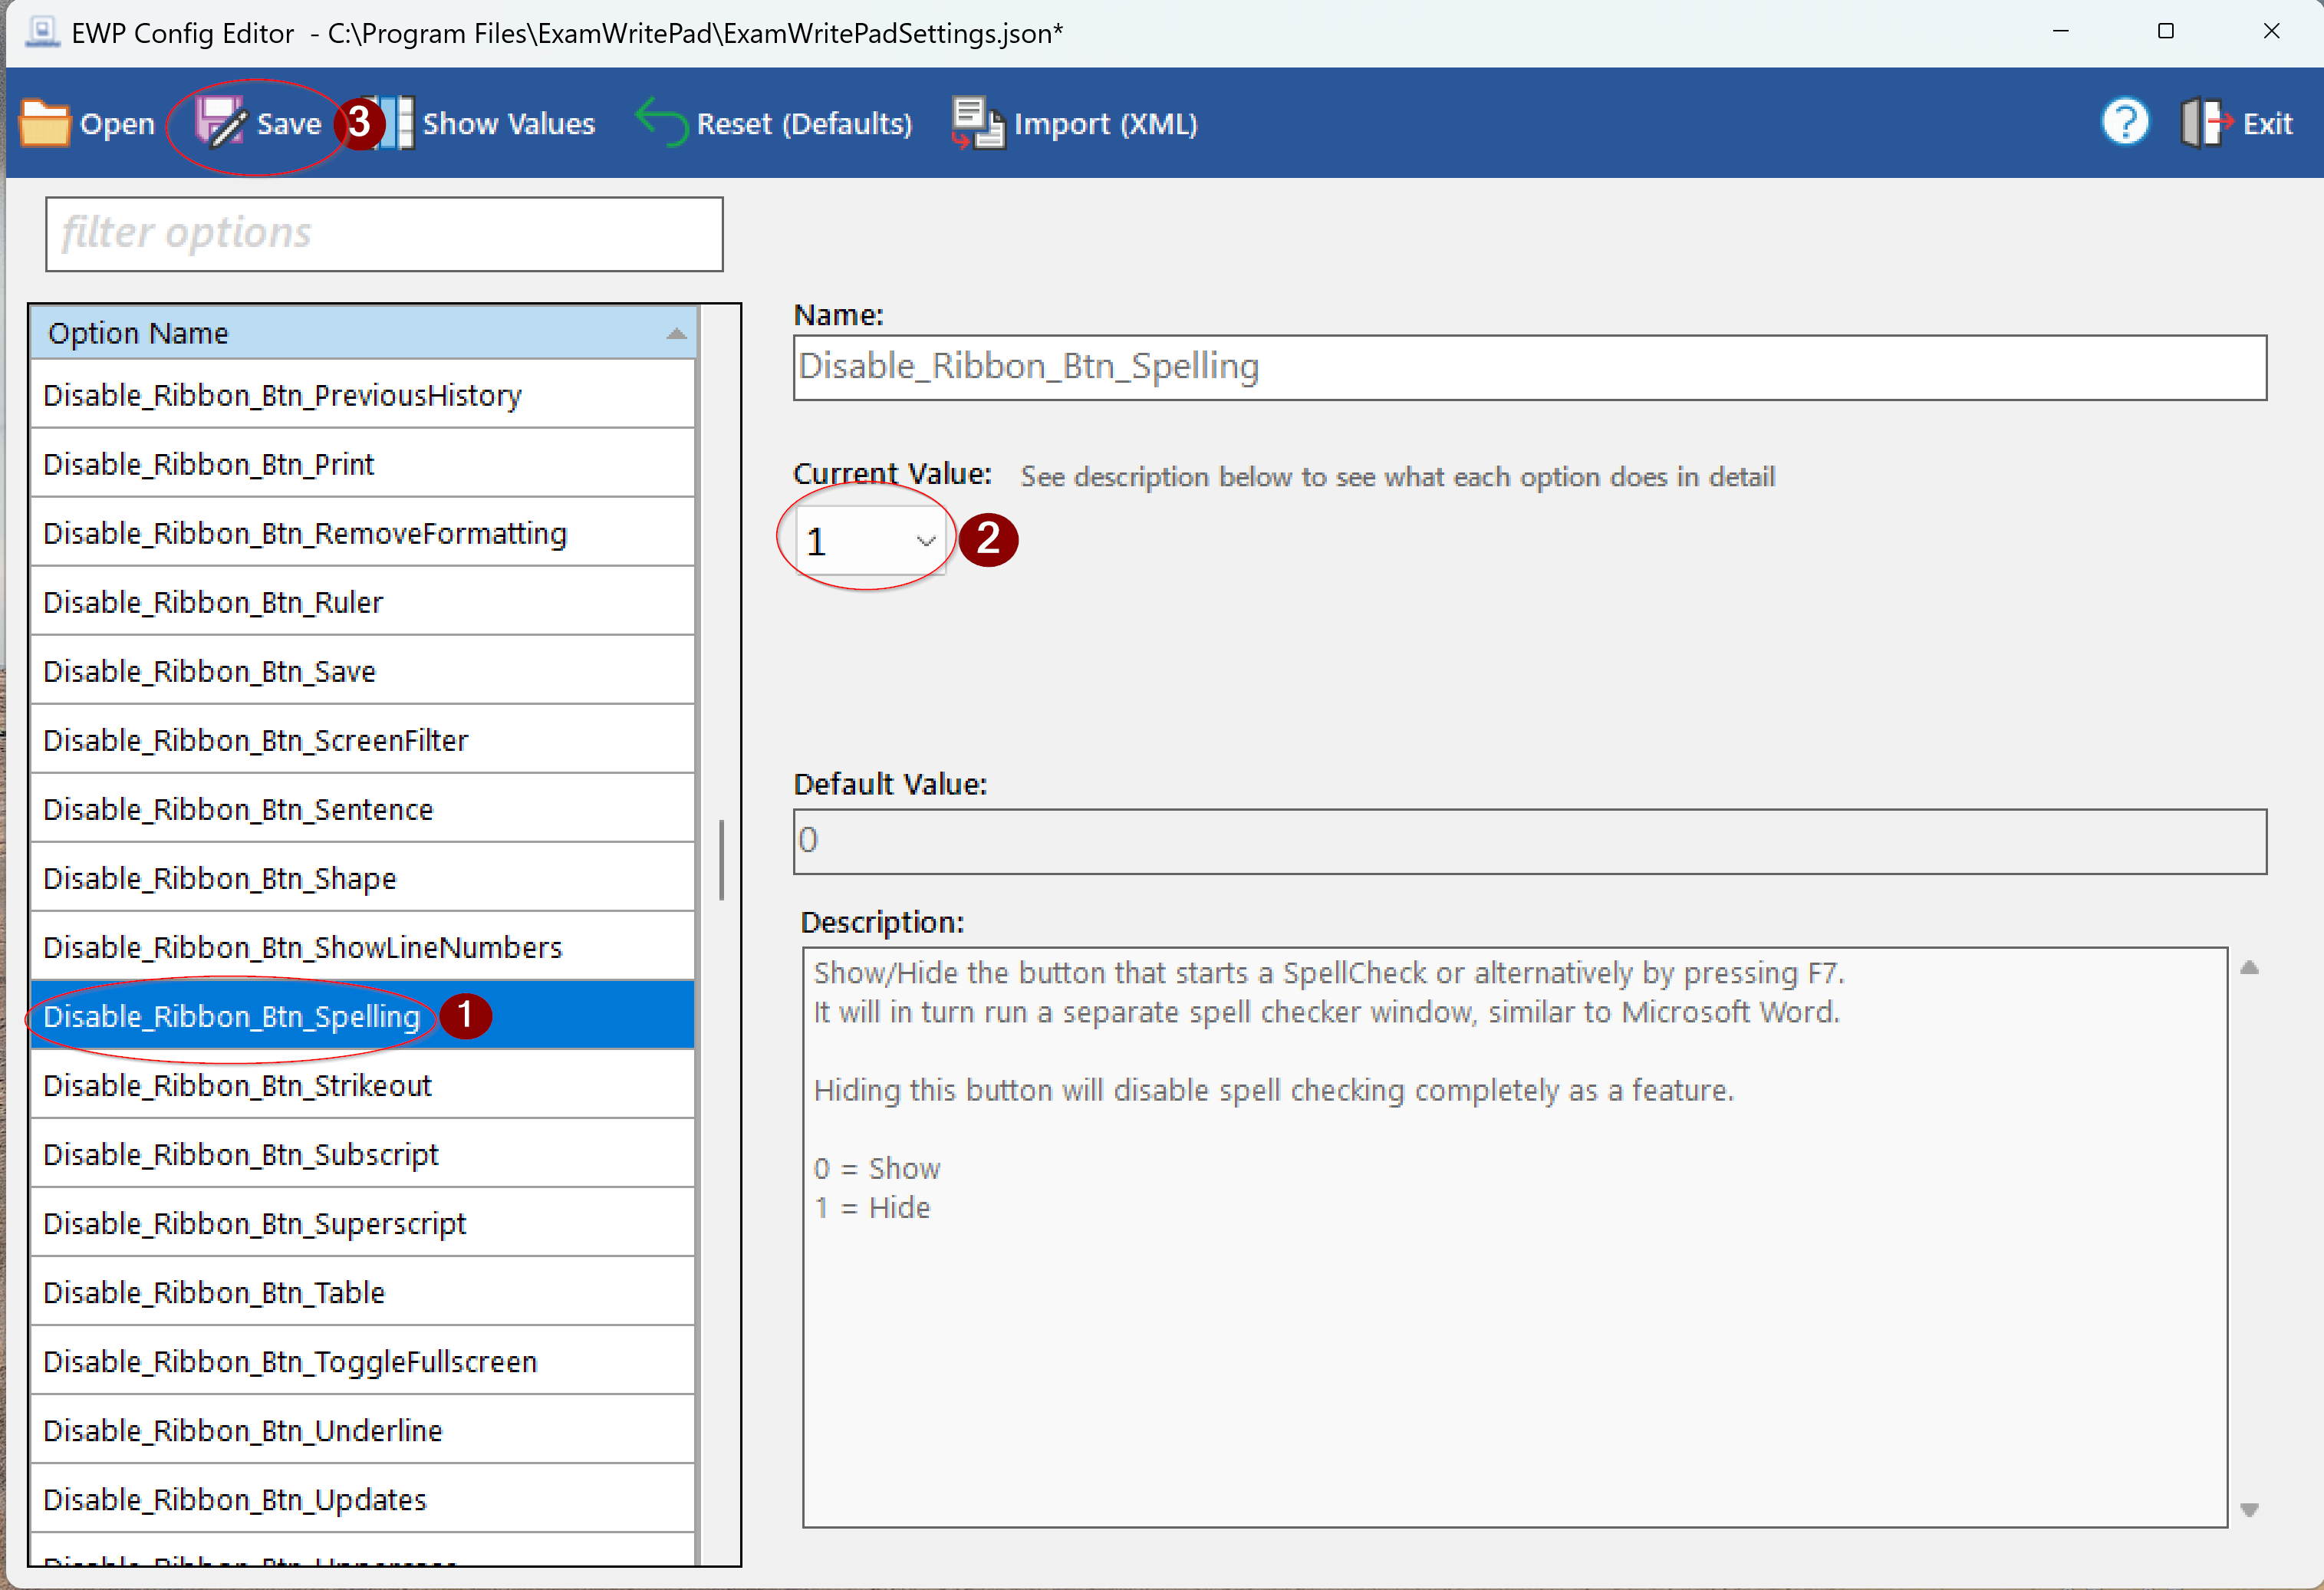Viewport: 2324px width, 1590px height.
Task: Click the Open folder icon
Action: pos(44,123)
